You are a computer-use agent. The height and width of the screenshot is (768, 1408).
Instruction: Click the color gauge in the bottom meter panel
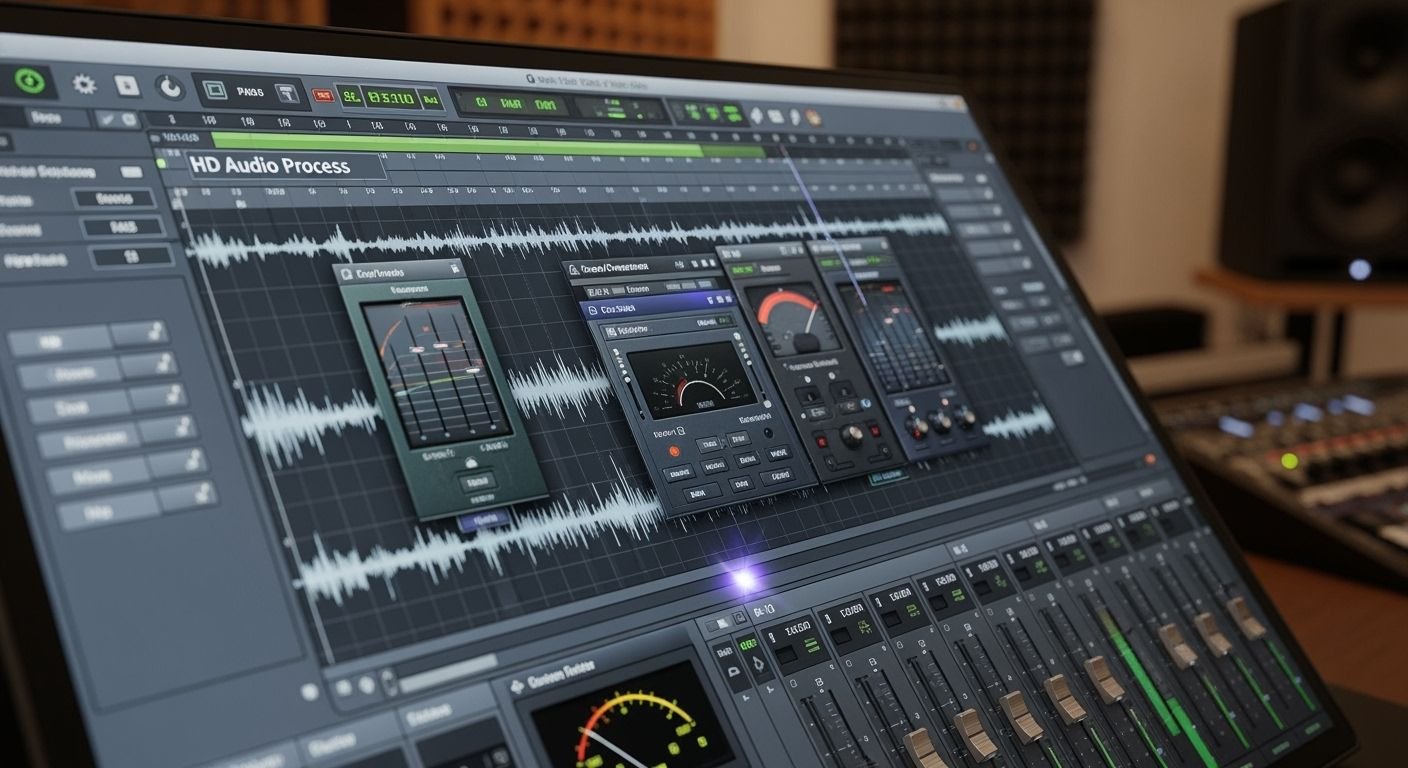634,727
